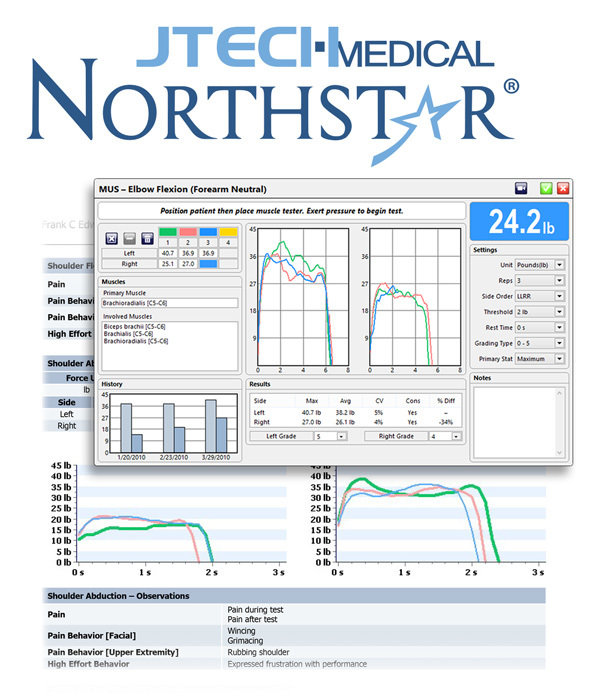The height and width of the screenshot is (700, 600).
Task: Select the pink trial 2 color swatch
Action: pos(188,232)
